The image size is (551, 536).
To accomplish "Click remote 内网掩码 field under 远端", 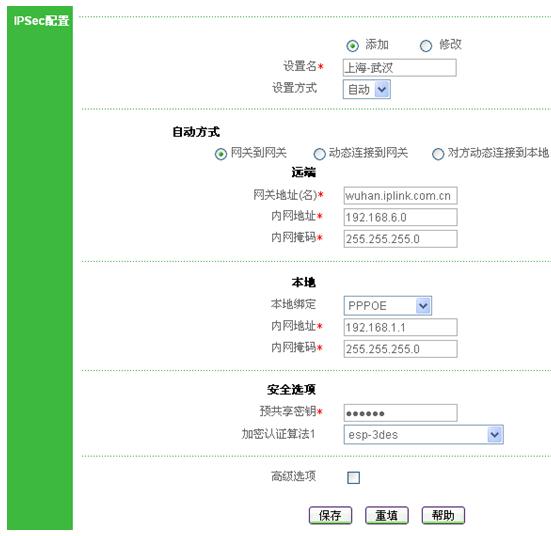I will coord(400,239).
